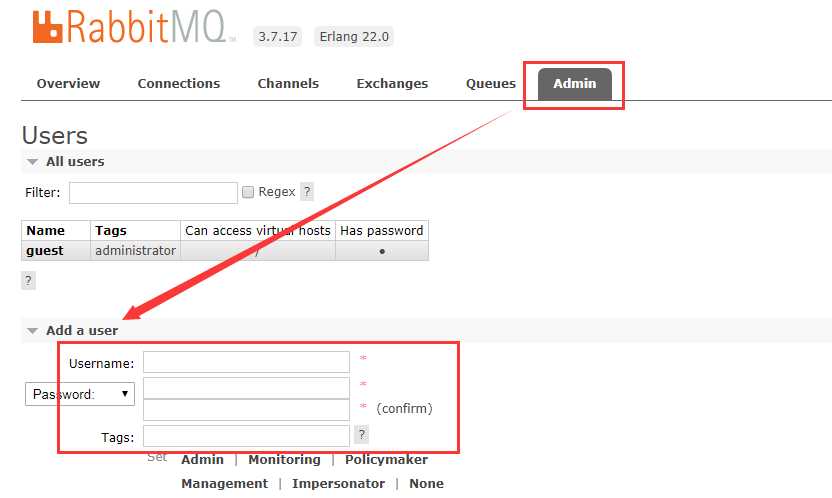The height and width of the screenshot is (498, 832).
Task: Focus the Tags input field
Action: pyautogui.click(x=246, y=436)
